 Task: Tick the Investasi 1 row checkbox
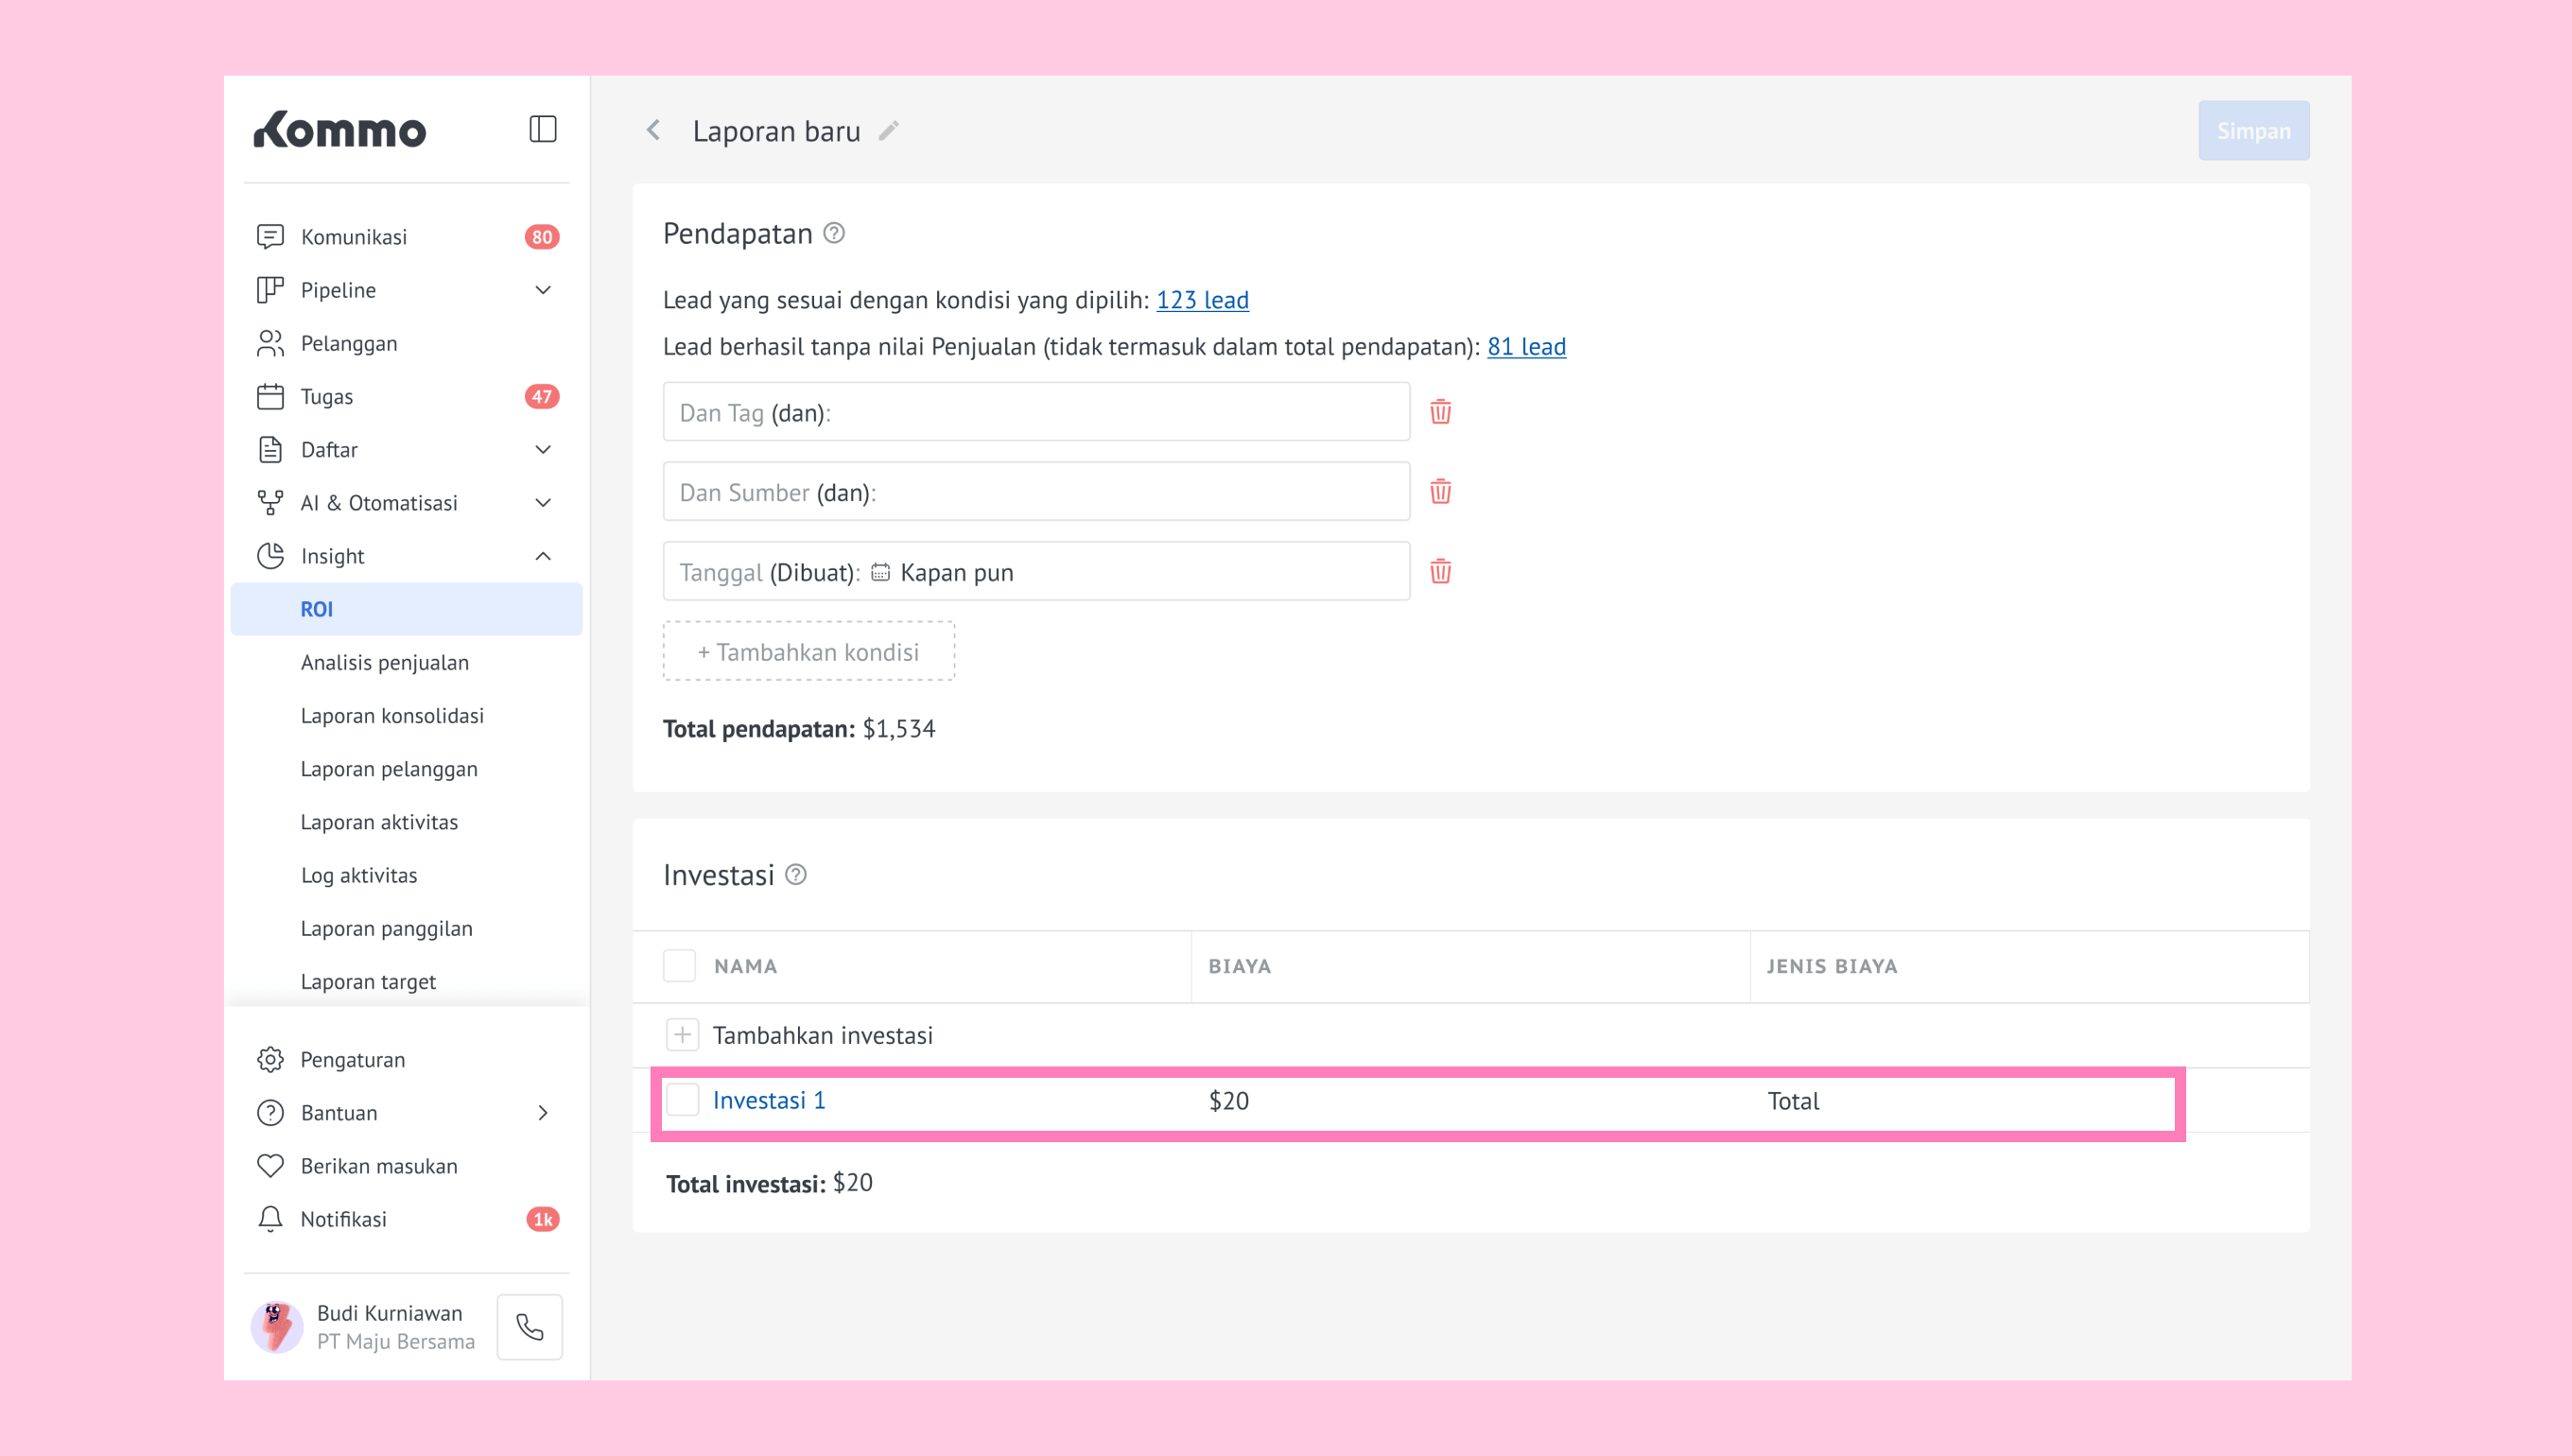coord(683,1100)
